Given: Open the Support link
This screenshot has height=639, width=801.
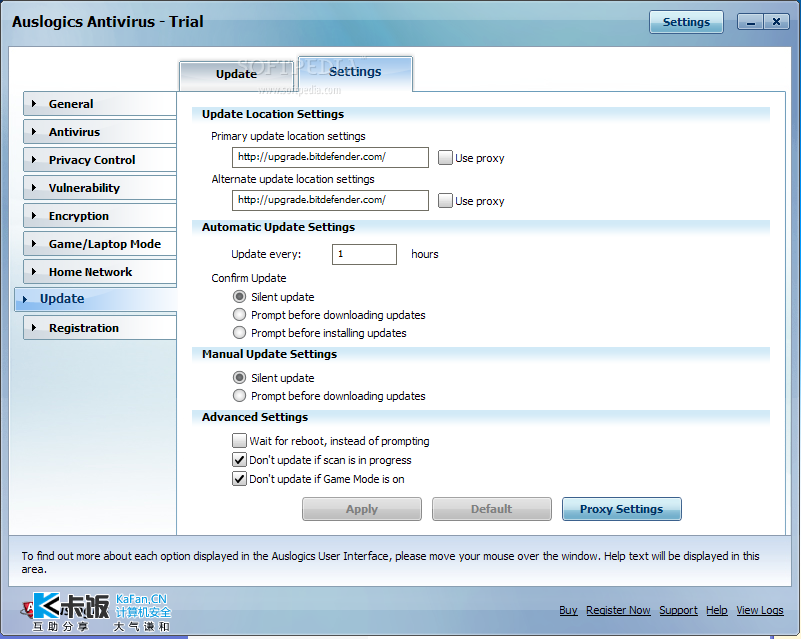Looking at the screenshot, I should pyautogui.click(x=678, y=610).
